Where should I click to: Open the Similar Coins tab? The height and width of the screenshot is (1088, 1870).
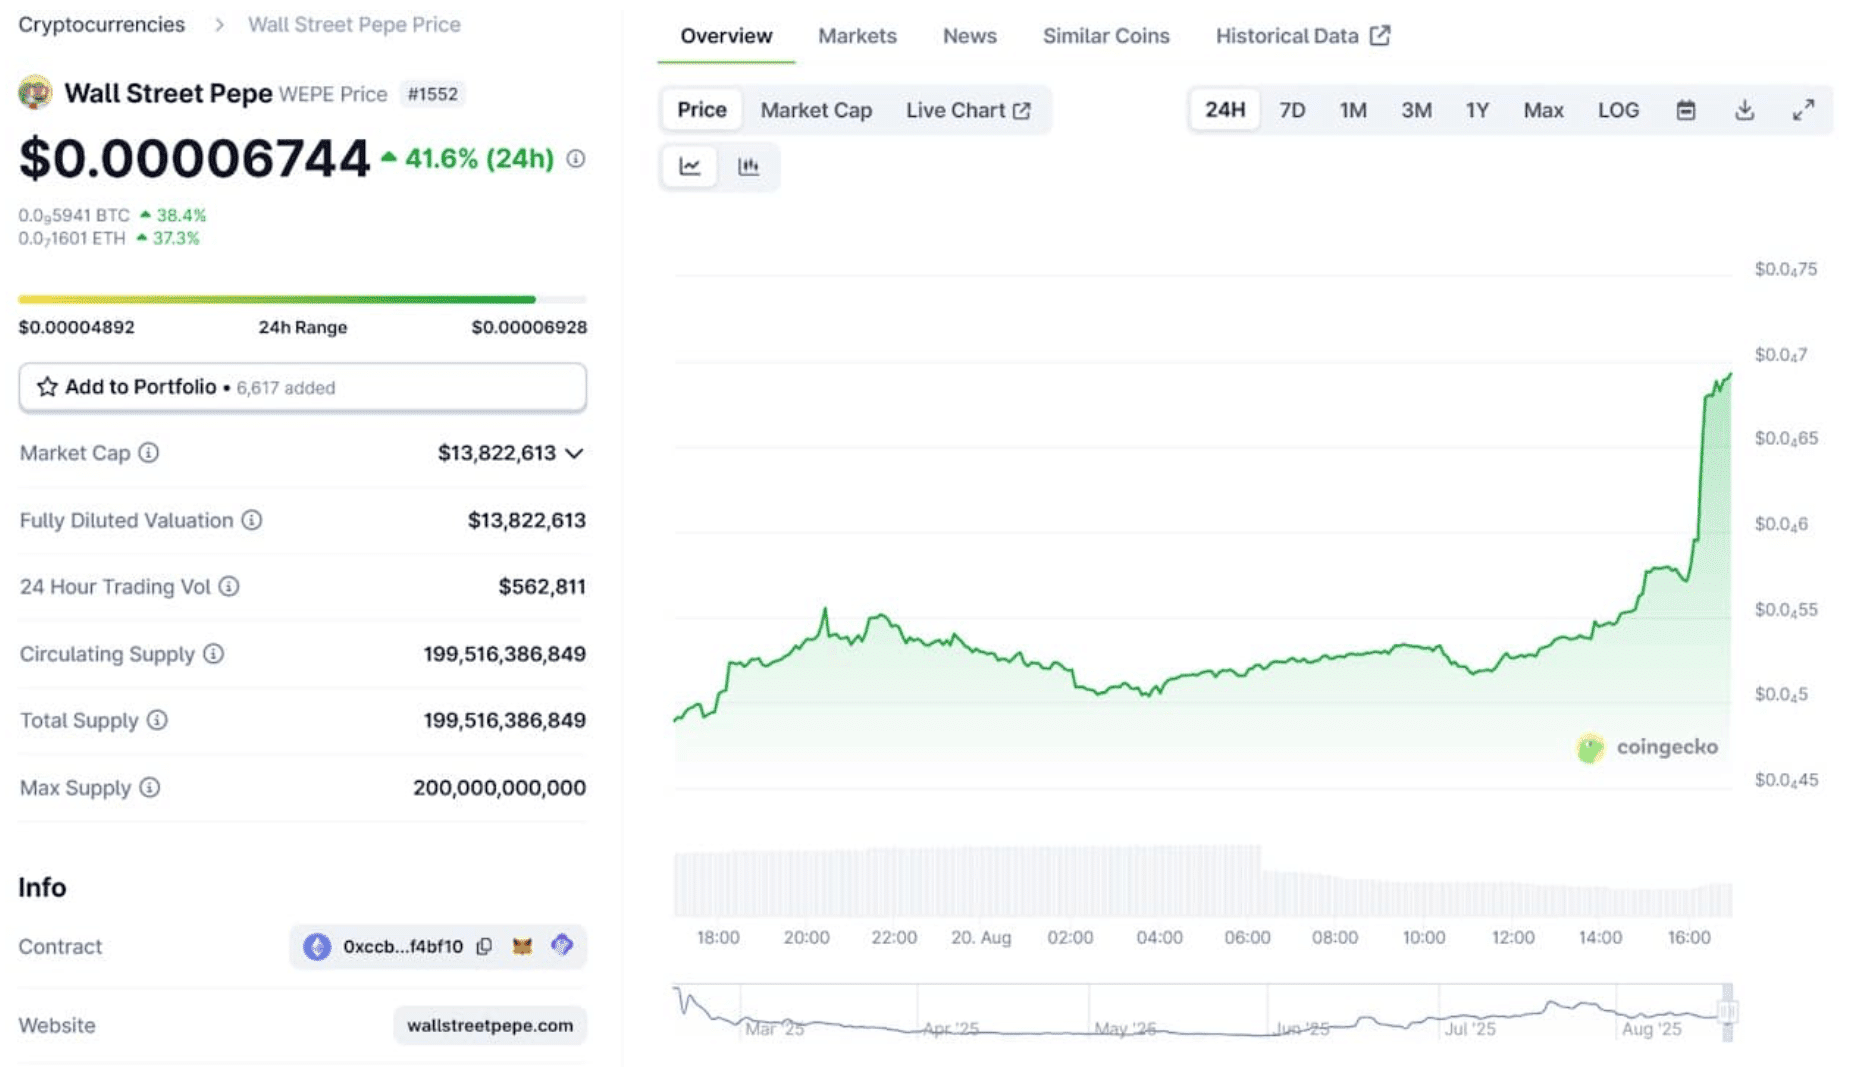coord(1106,36)
